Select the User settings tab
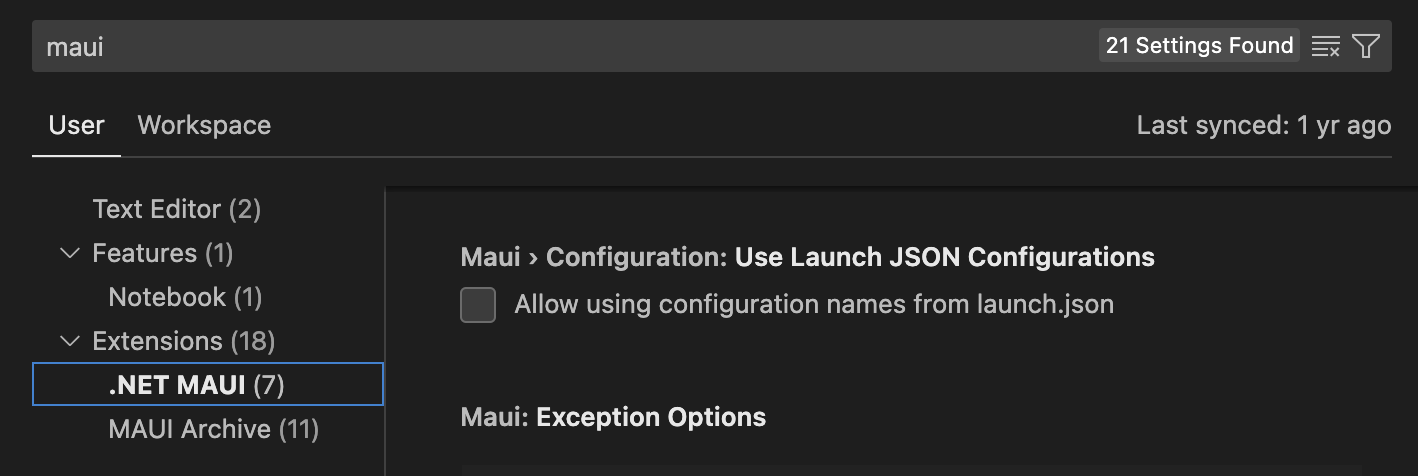This screenshot has height=476, width=1418. coord(77,125)
